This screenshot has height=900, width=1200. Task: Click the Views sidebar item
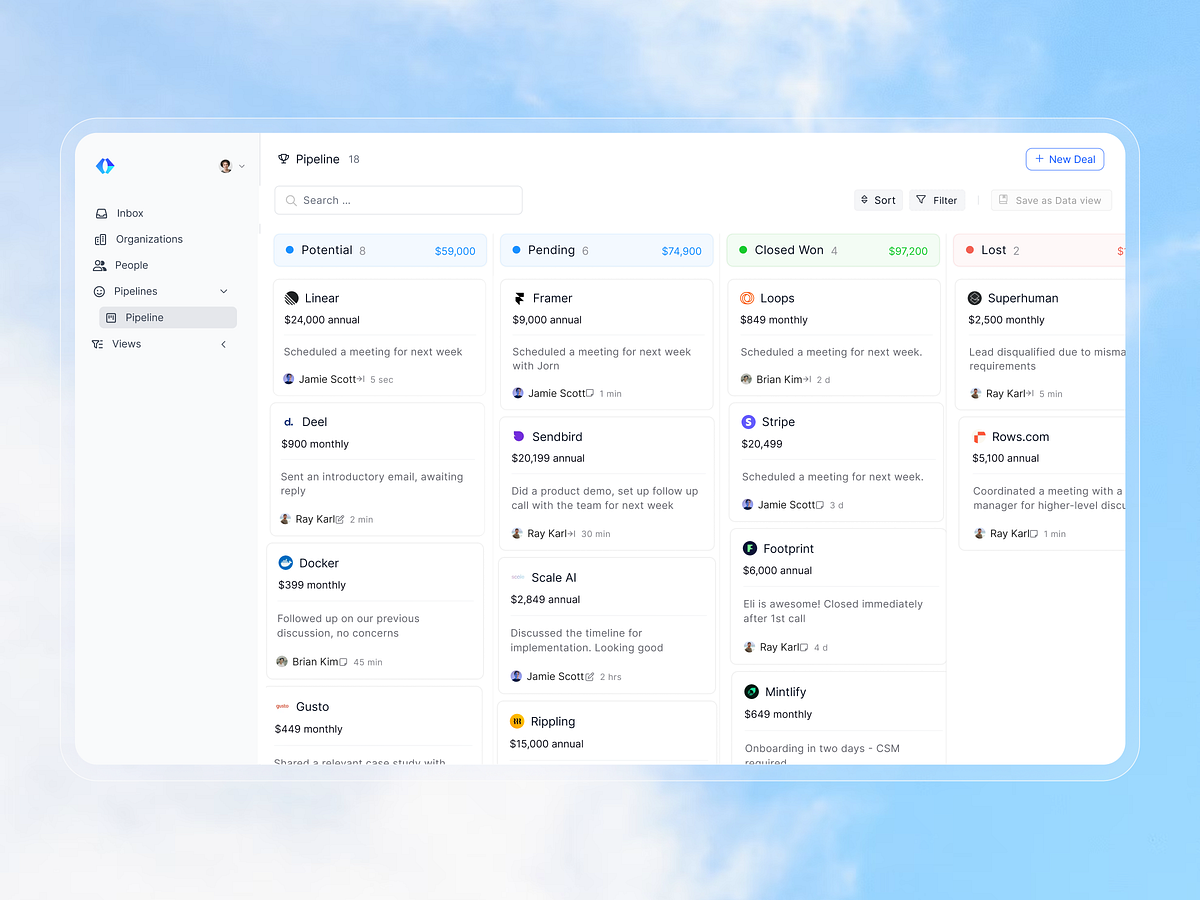[x=126, y=344]
